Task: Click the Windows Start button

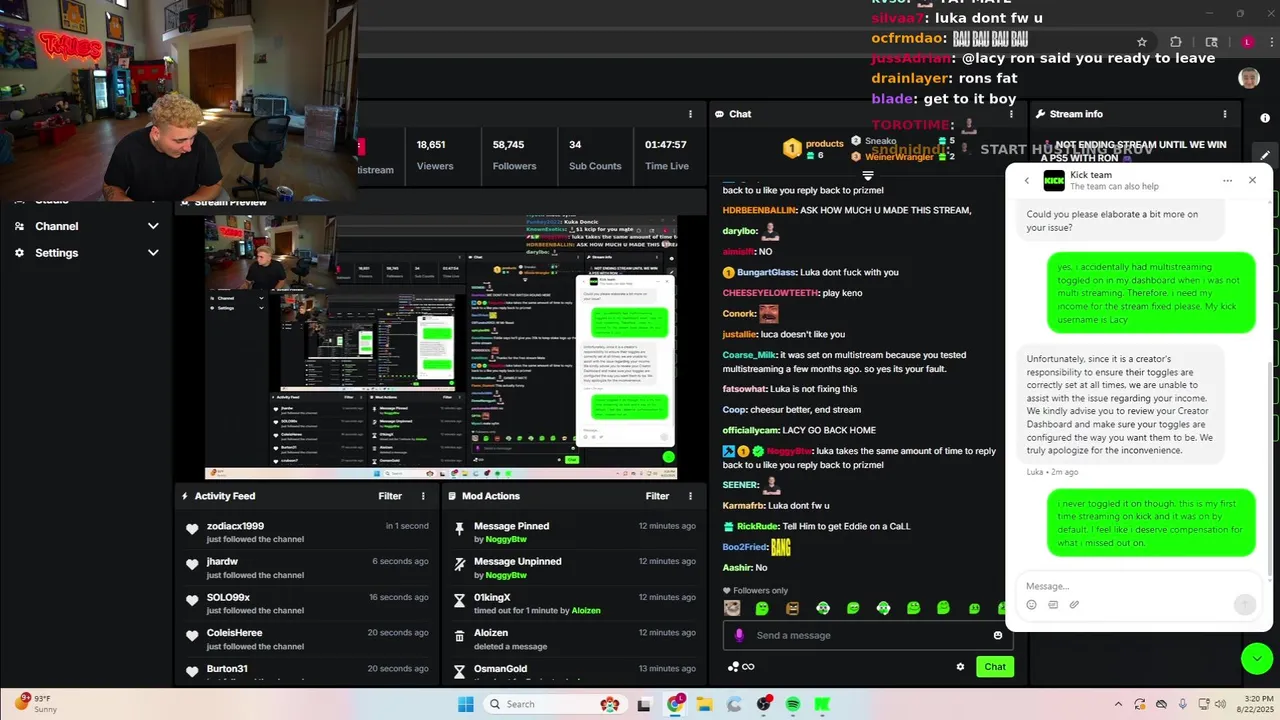Action: click(466, 704)
